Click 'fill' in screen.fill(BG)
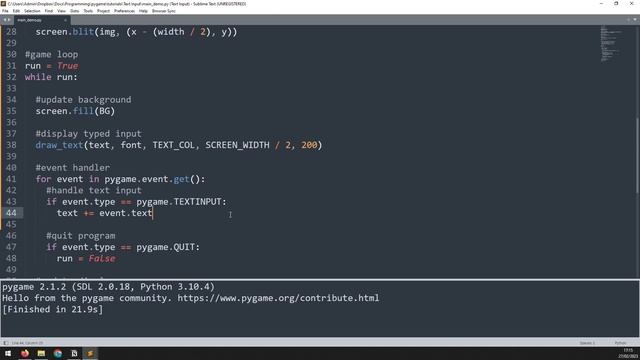This screenshot has width=640, height=360. 83,111
